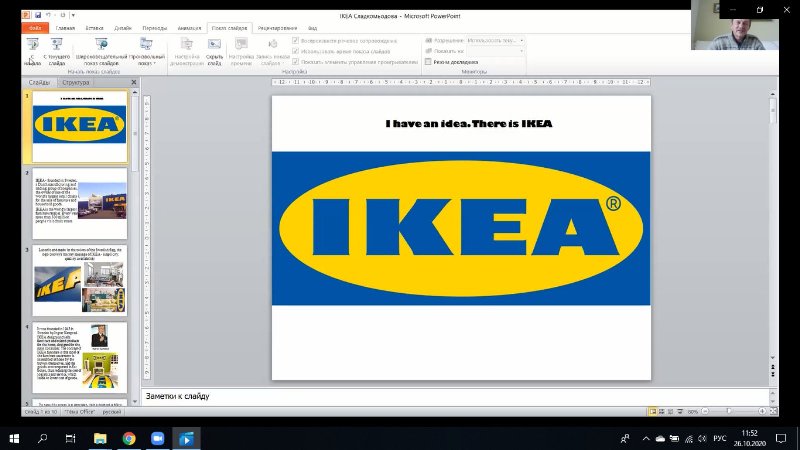This screenshot has height=450, width=800.
Task: Click the orange File button
Action: click(x=35, y=29)
